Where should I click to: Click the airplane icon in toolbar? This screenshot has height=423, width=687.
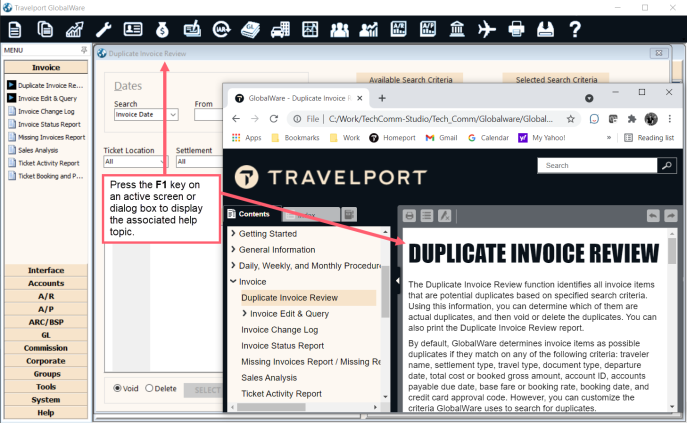tap(486, 29)
